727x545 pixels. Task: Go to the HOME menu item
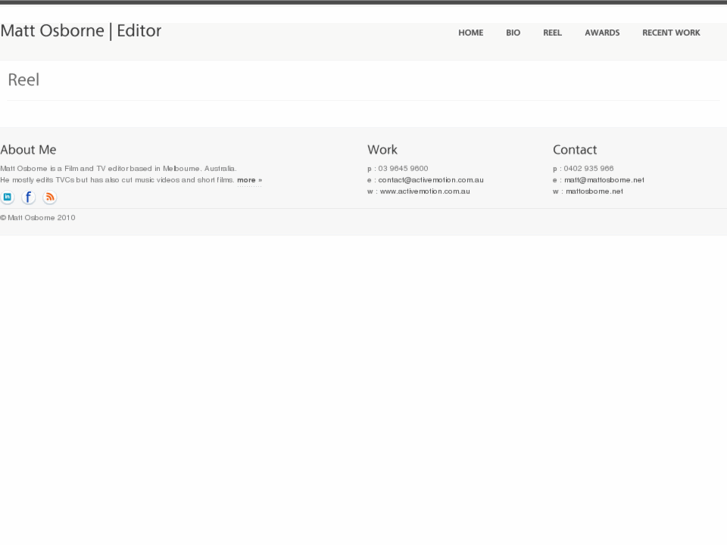[x=471, y=33]
